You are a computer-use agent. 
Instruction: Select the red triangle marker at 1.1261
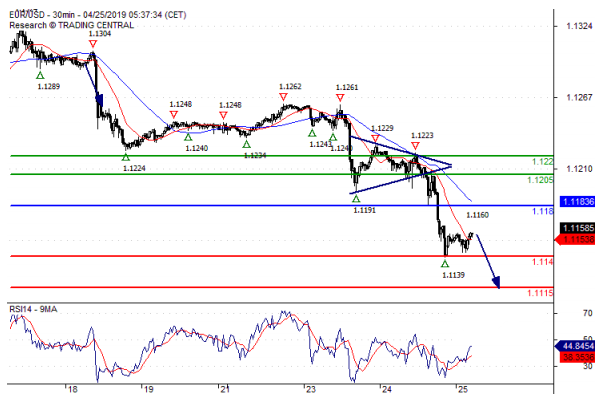tap(340, 98)
